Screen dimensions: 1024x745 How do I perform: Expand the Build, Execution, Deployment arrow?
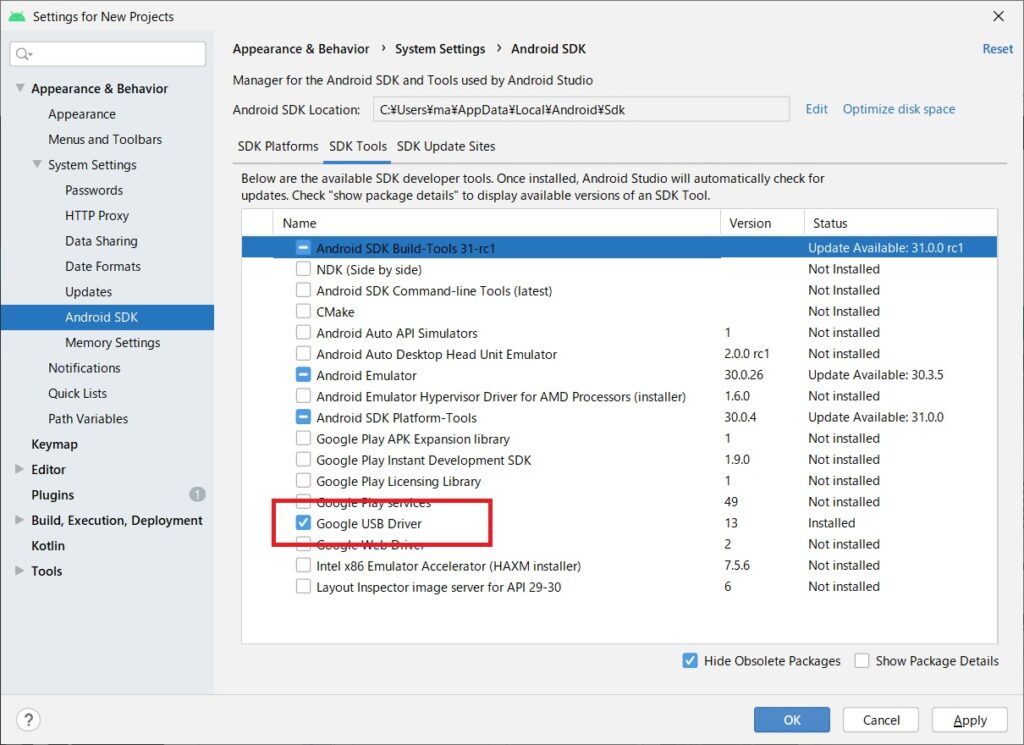click(20, 520)
